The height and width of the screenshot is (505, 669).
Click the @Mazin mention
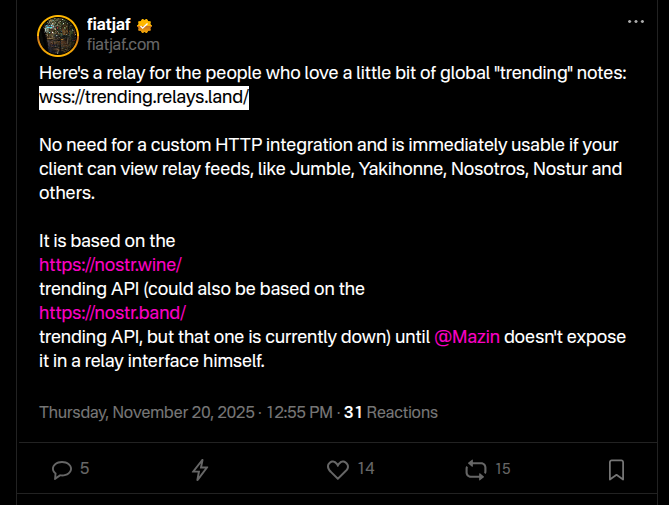coord(466,337)
